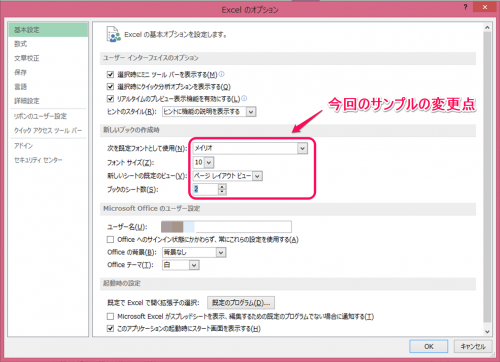The image size is (500, 362).
Task: Click the OK button
Action: pyautogui.click(x=429, y=346)
